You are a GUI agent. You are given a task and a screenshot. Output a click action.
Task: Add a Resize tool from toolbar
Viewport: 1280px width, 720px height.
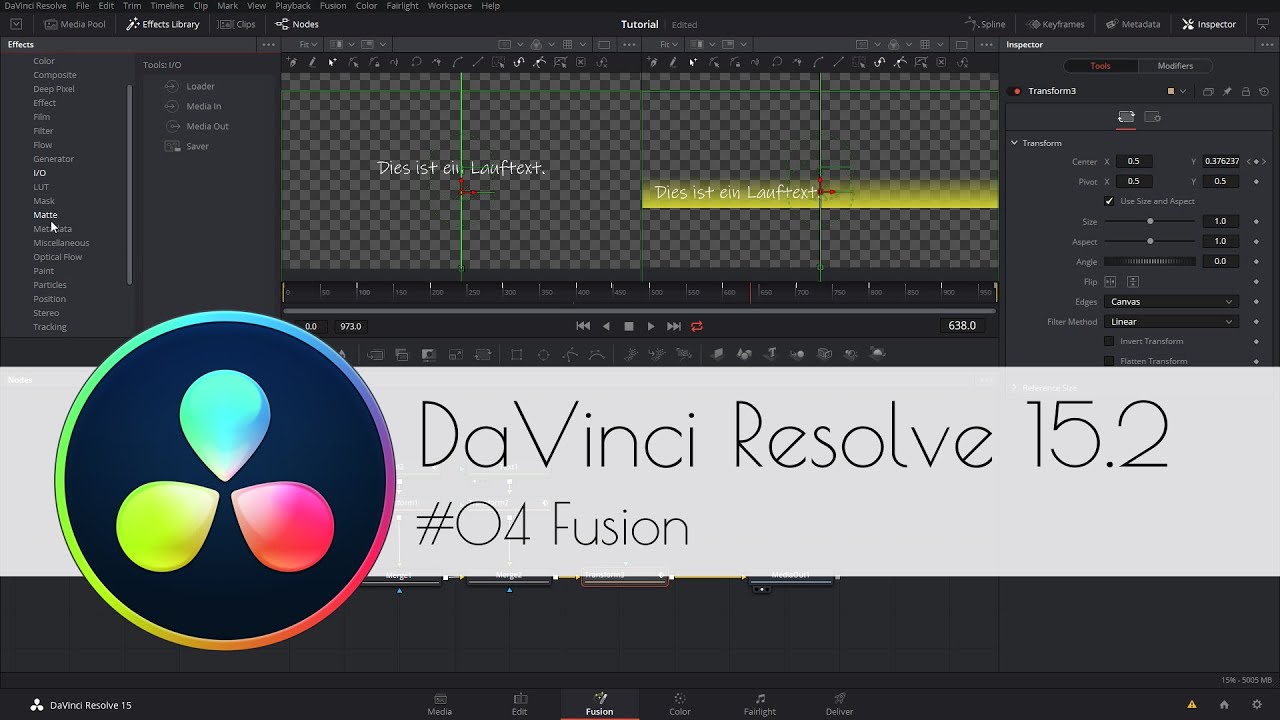455,354
